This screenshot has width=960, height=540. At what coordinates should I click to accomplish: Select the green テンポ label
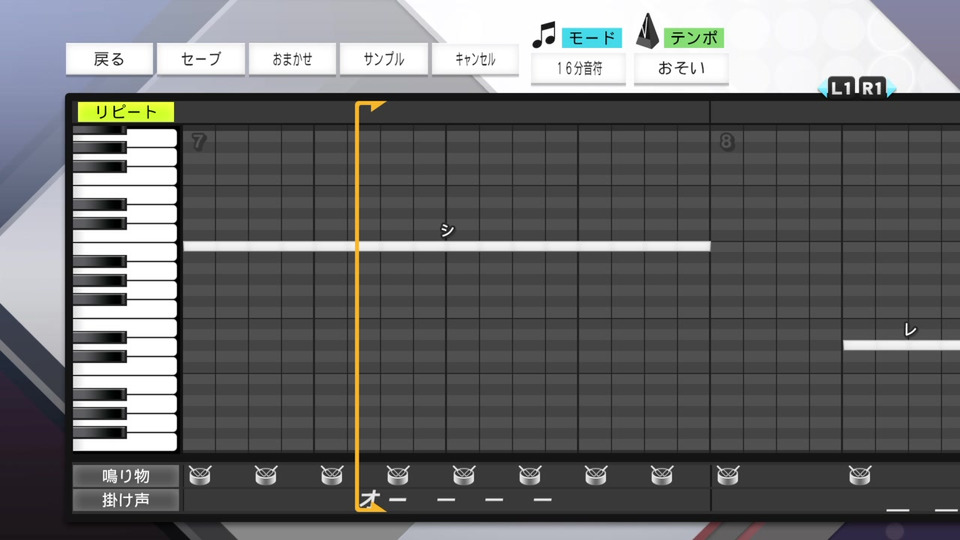[x=694, y=38]
